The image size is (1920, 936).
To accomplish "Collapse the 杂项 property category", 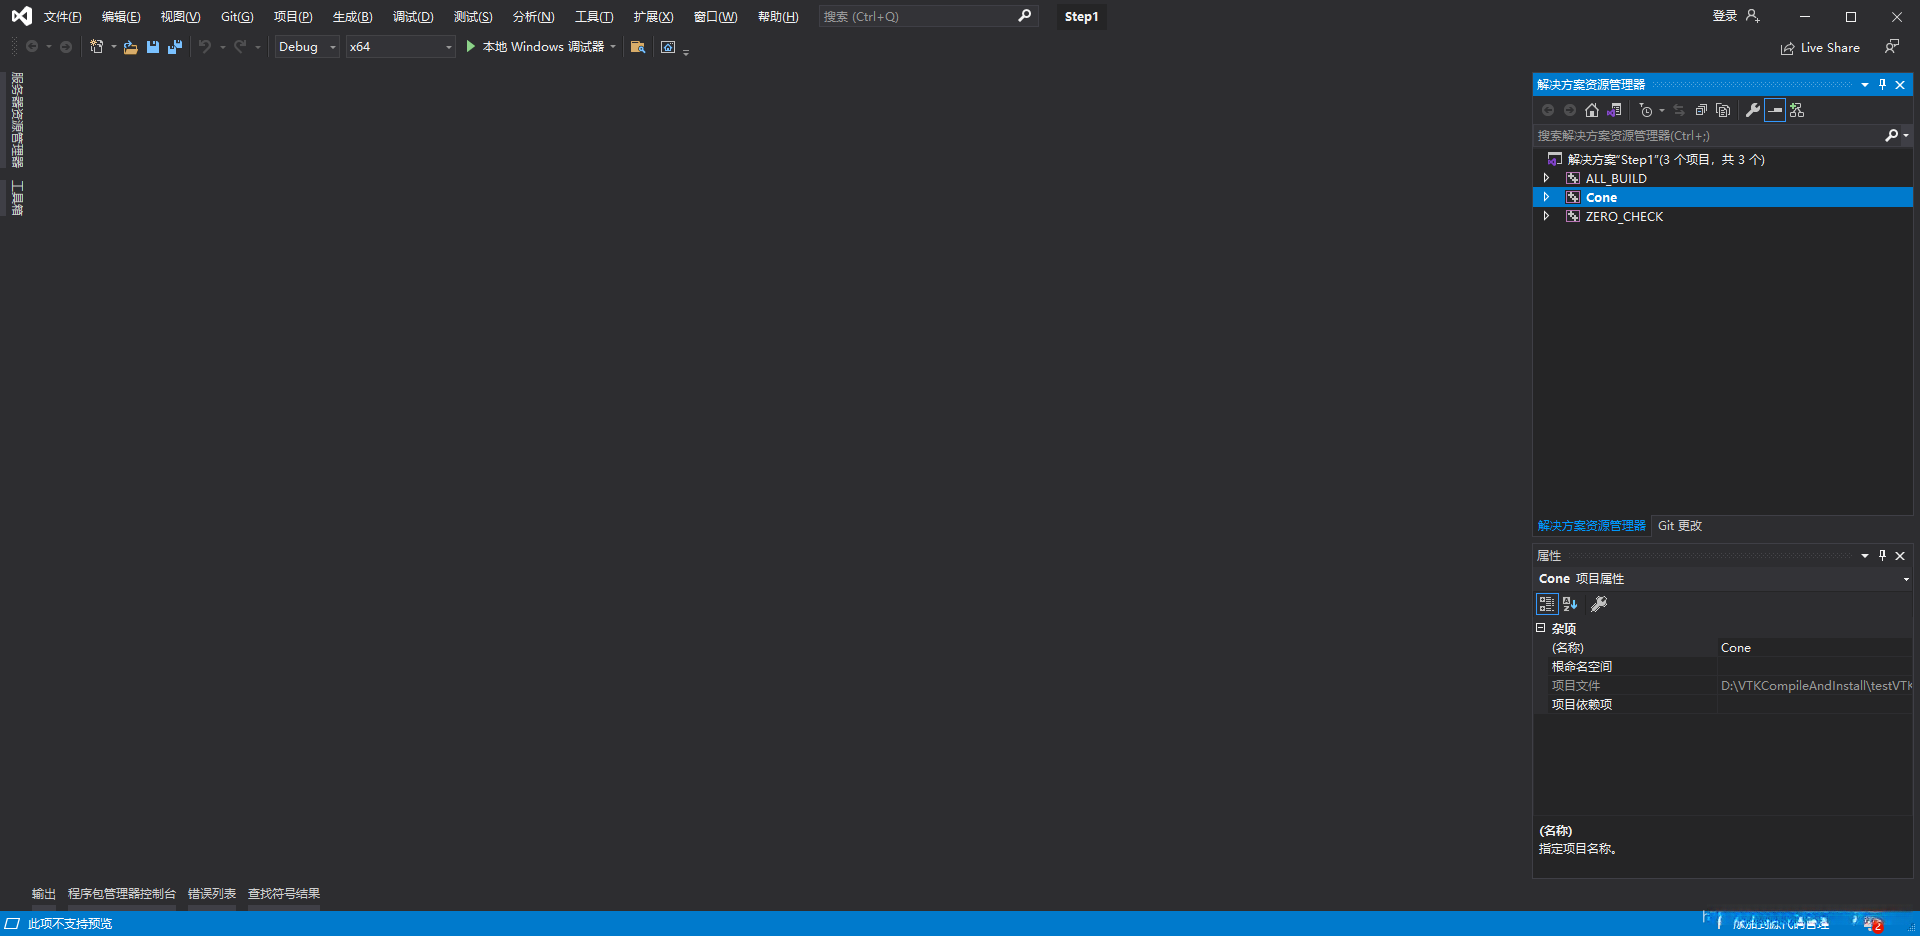I will pos(1540,628).
